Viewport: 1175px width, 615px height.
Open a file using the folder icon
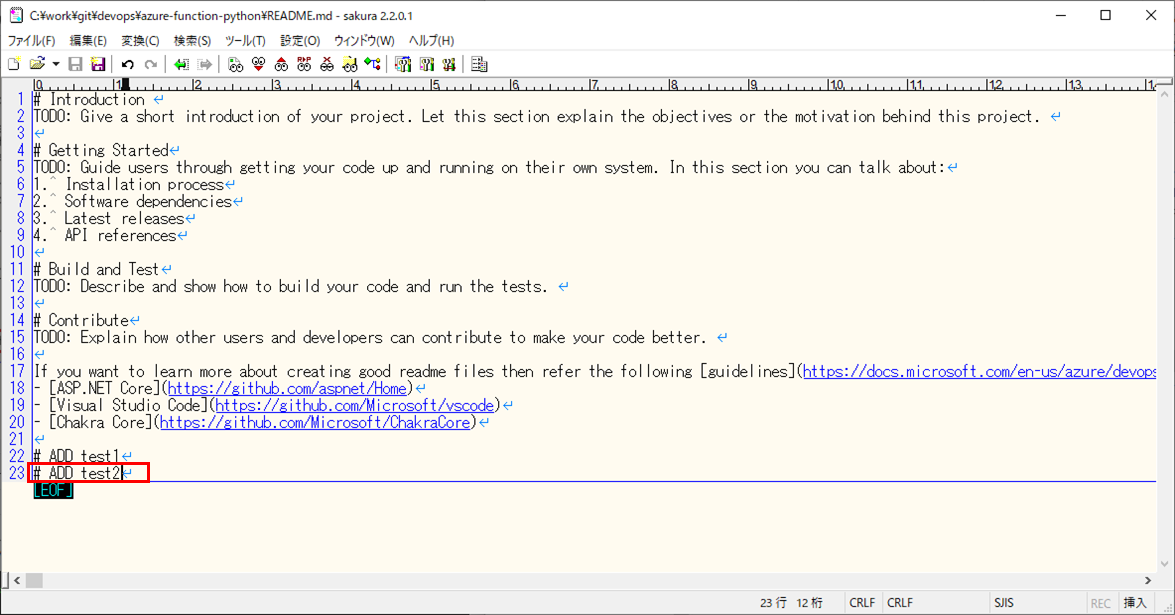pyautogui.click(x=37, y=64)
